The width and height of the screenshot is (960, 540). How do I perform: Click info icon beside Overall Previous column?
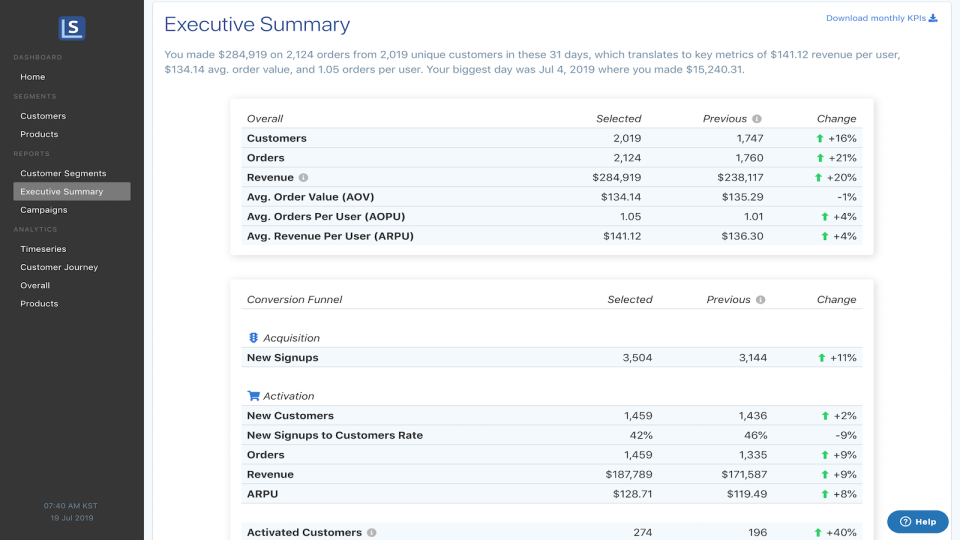pos(757,119)
